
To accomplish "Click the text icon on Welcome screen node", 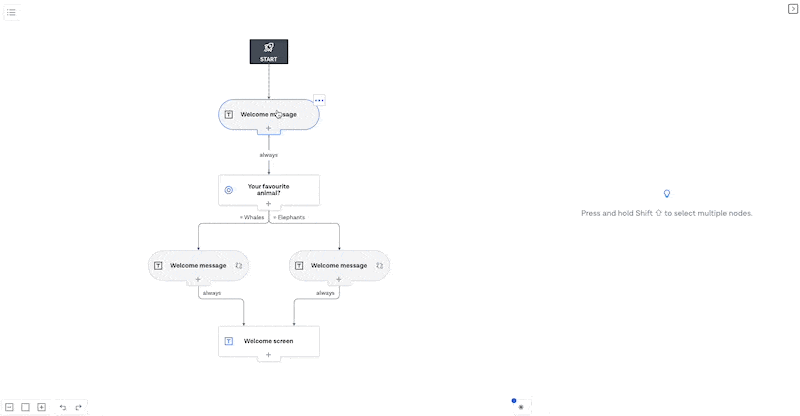I will coord(229,341).
